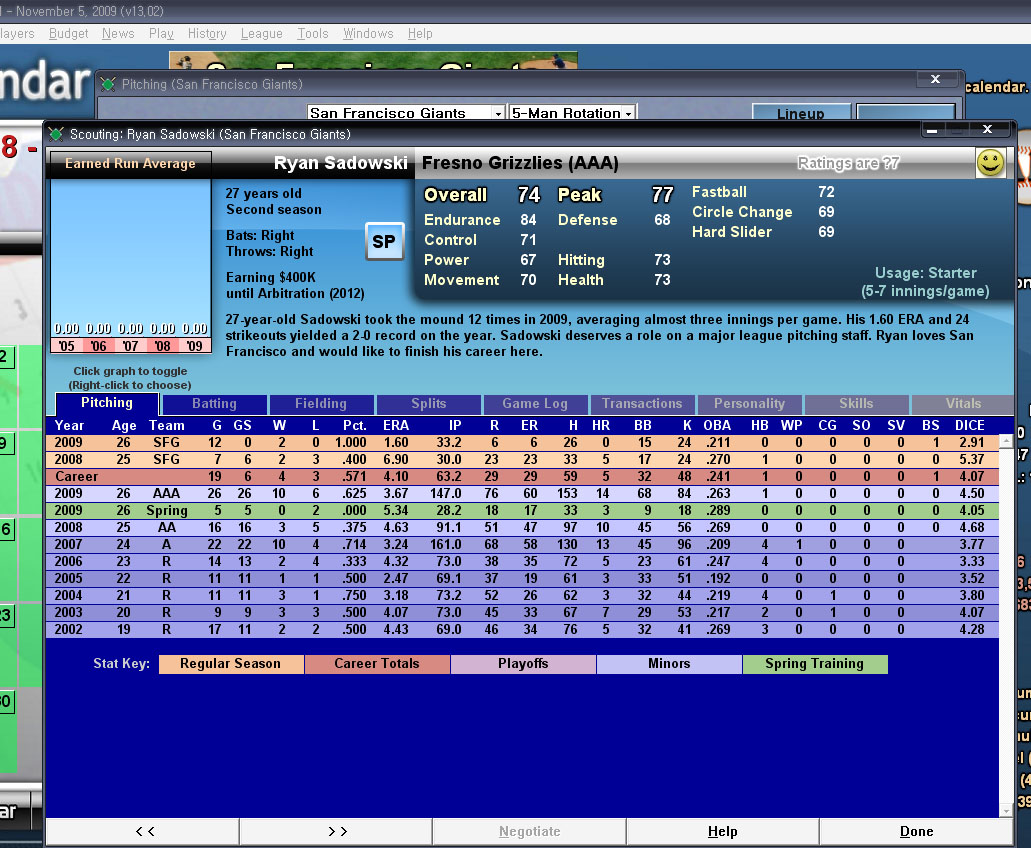Image resolution: width=1031 pixels, height=848 pixels.
Task: Click the Overall 74 rating
Action: click(481, 195)
